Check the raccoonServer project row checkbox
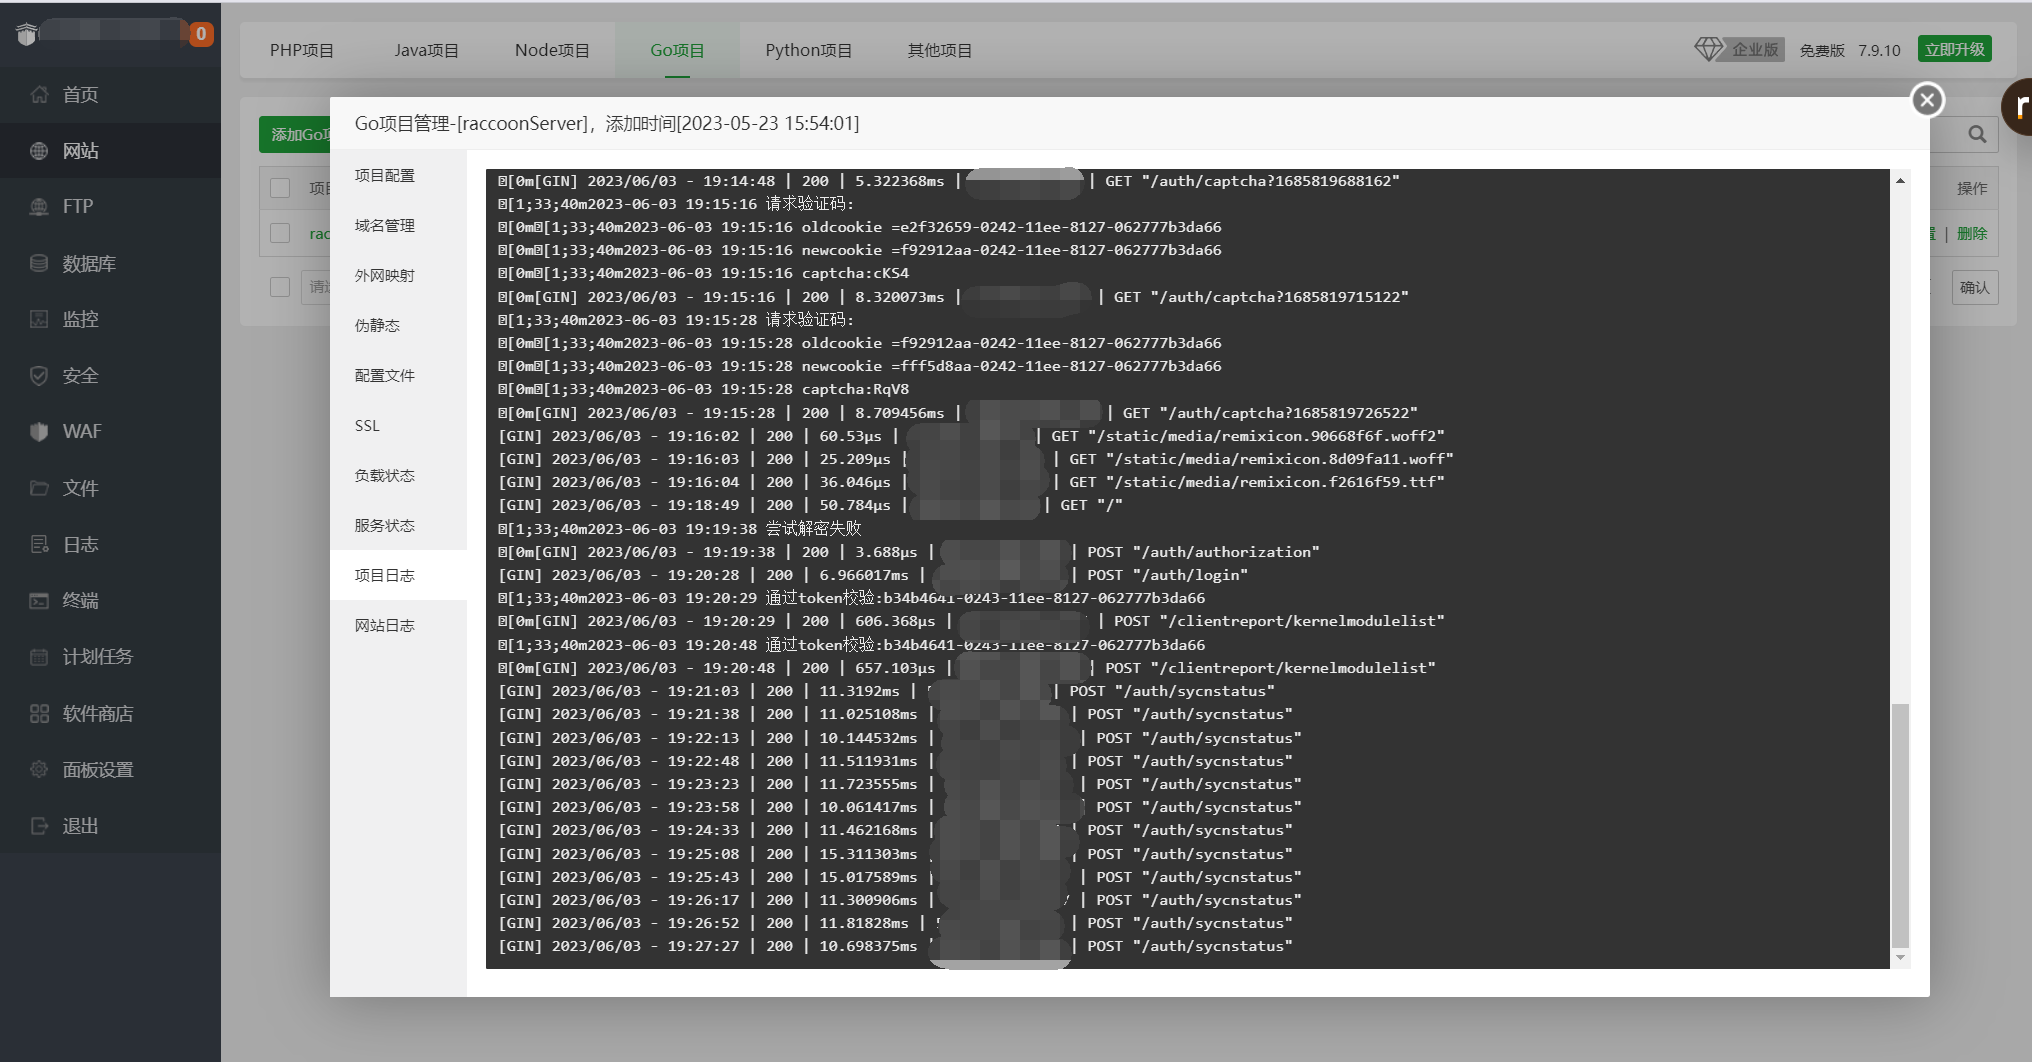The image size is (2032, 1062). [x=280, y=233]
